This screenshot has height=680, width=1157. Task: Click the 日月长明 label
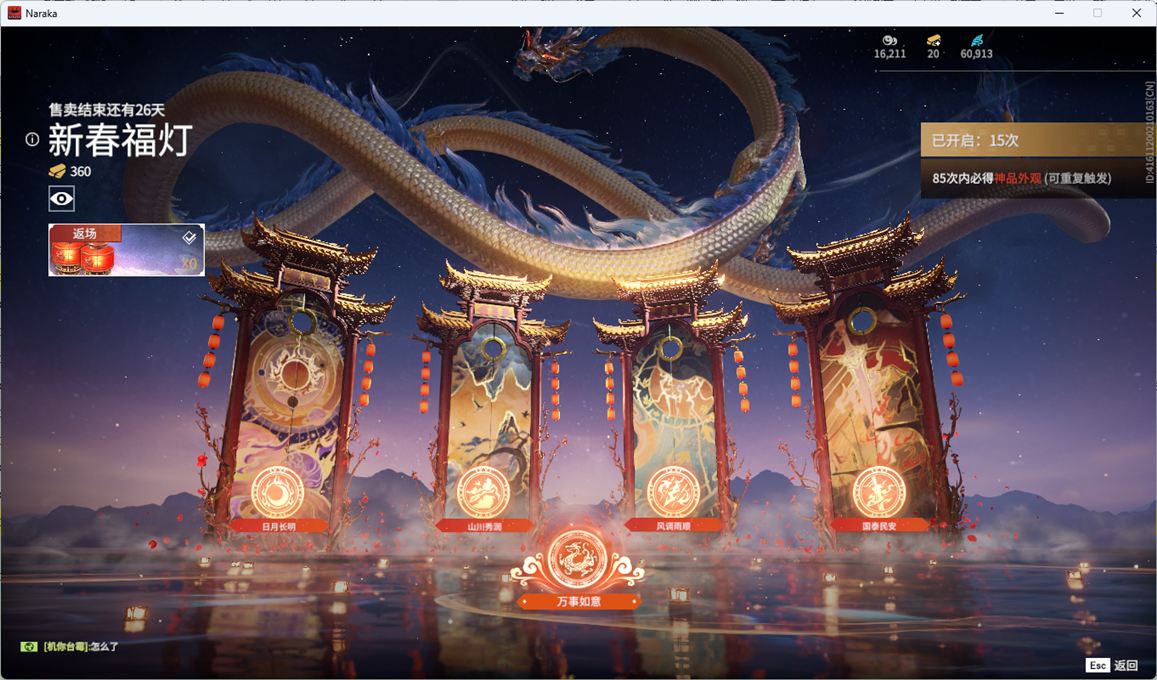[278, 527]
